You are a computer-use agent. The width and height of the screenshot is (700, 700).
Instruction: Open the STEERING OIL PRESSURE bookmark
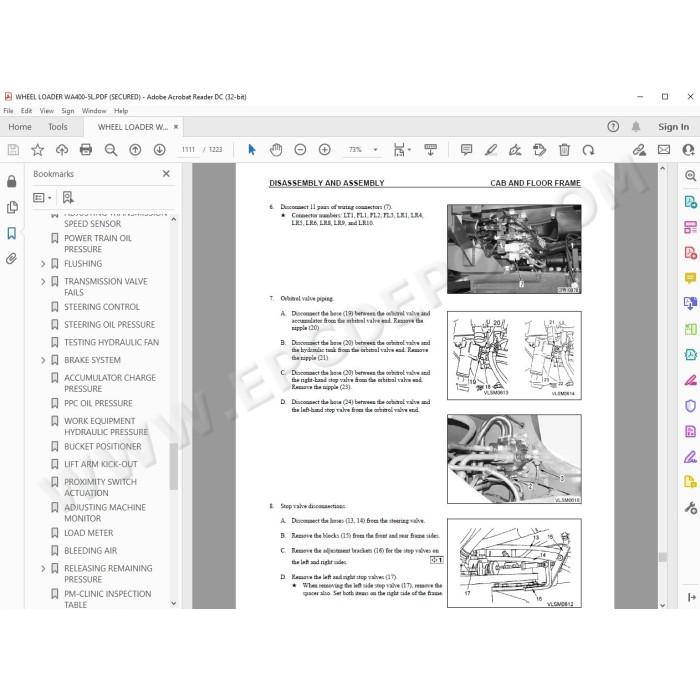(110, 325)
